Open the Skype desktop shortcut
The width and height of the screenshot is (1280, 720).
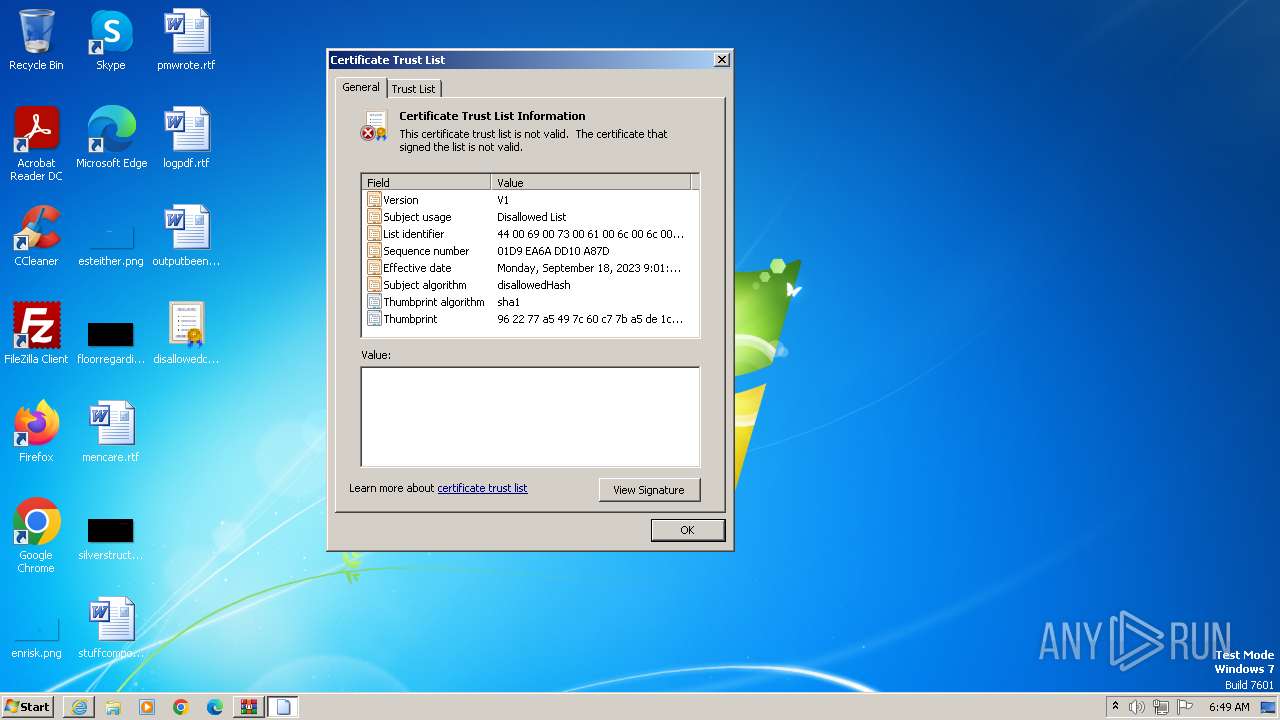pos(110,40)
